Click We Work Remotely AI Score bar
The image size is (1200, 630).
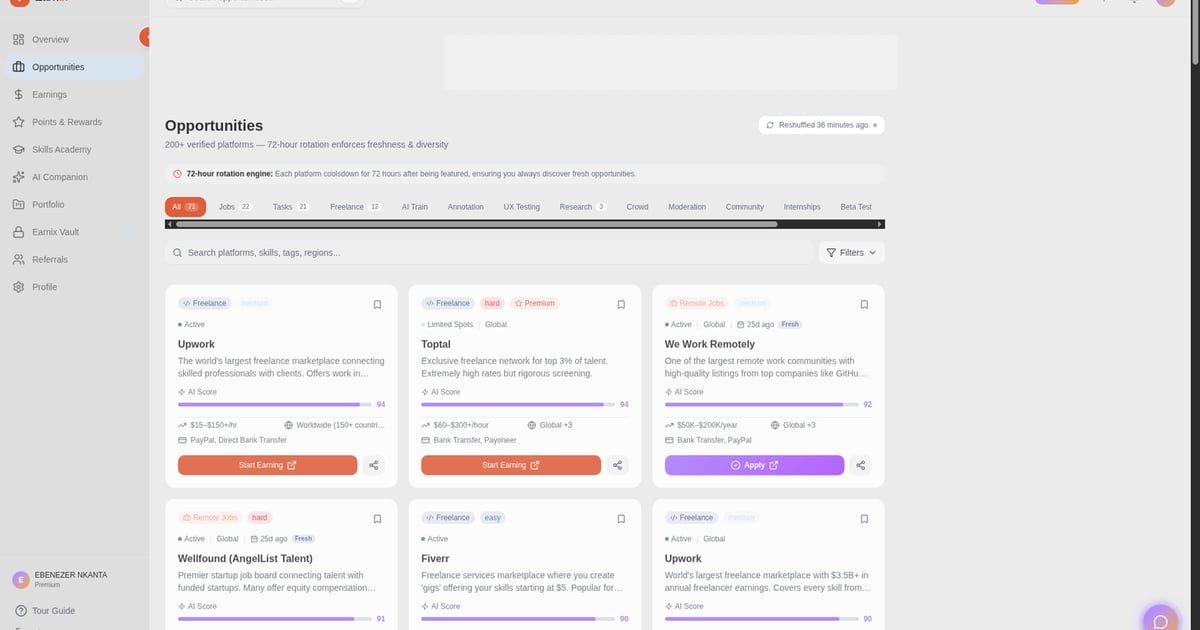pos(762,404)
